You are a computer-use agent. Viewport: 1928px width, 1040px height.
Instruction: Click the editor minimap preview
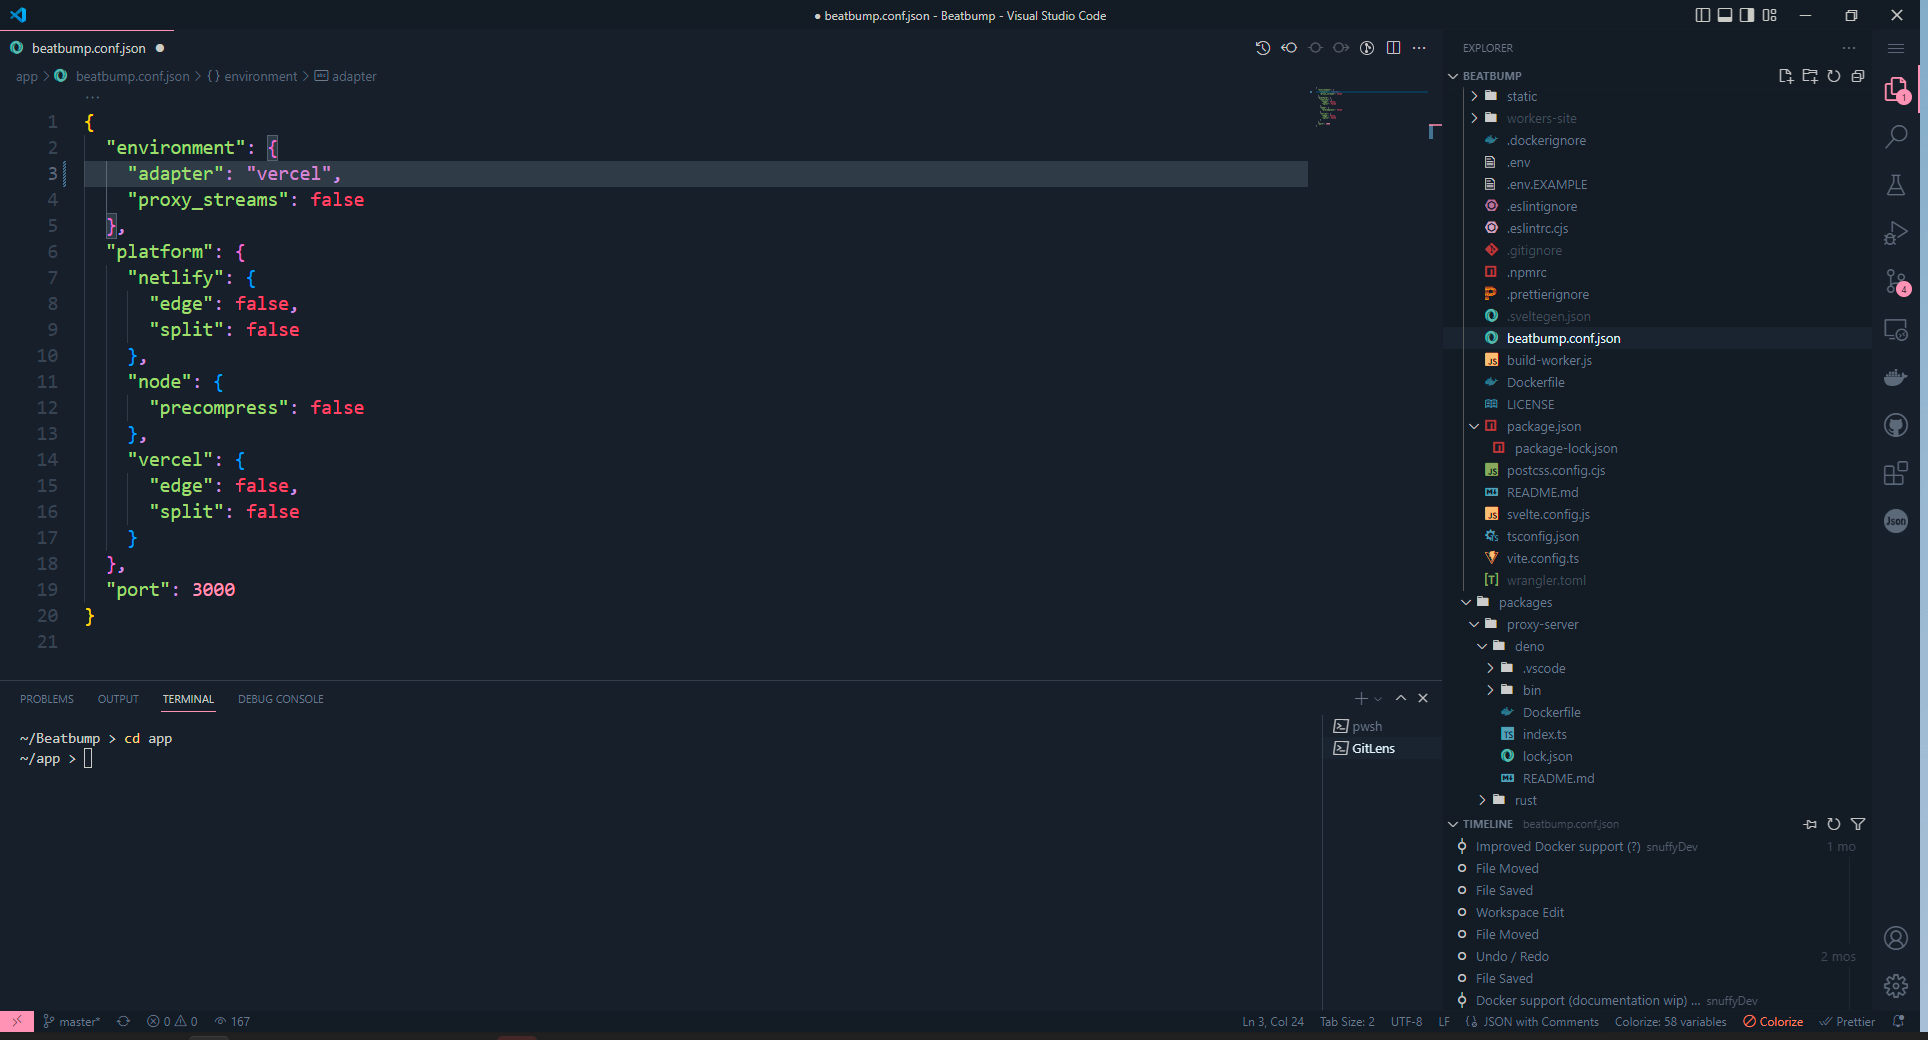tap(1368, 107)
